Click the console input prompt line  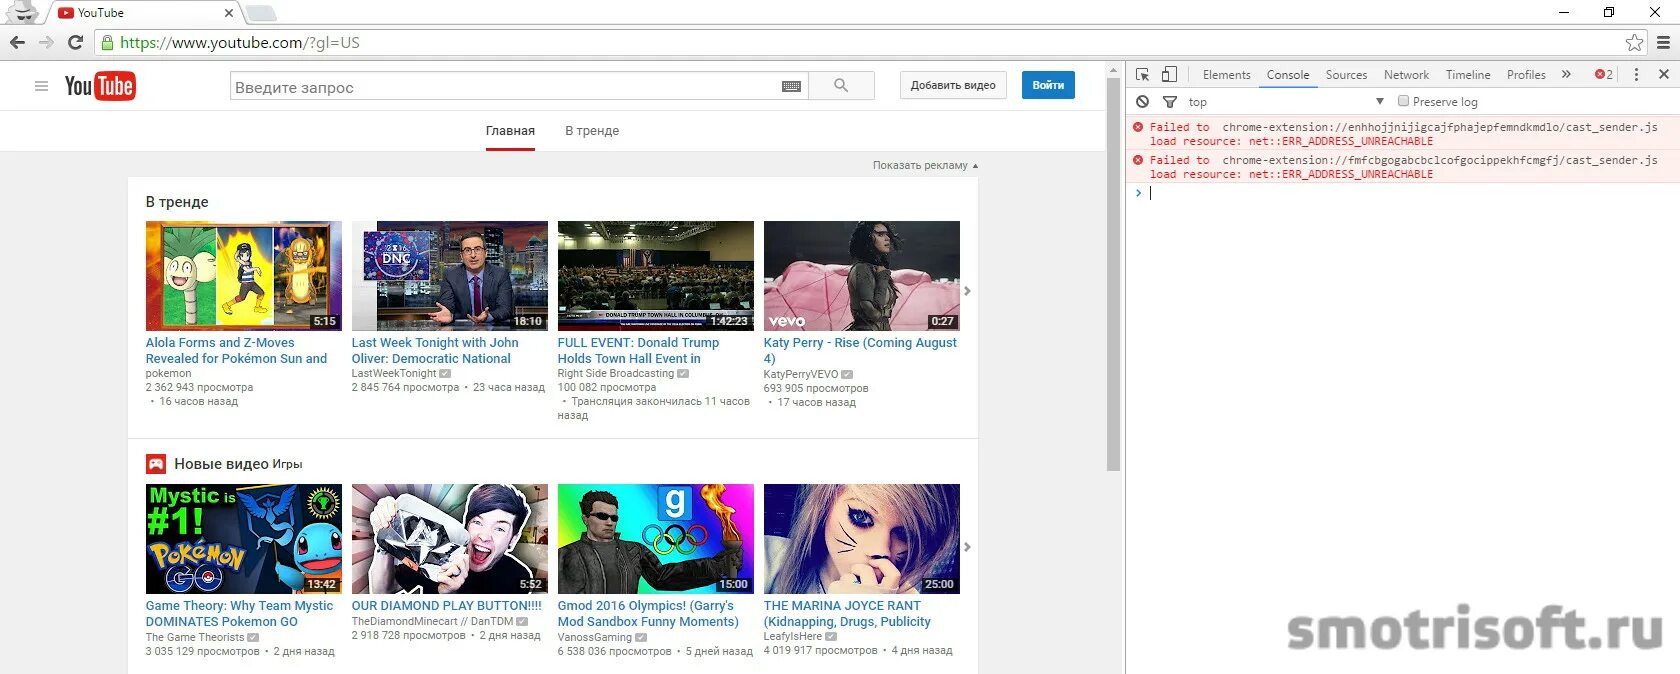pos(1403,193)
